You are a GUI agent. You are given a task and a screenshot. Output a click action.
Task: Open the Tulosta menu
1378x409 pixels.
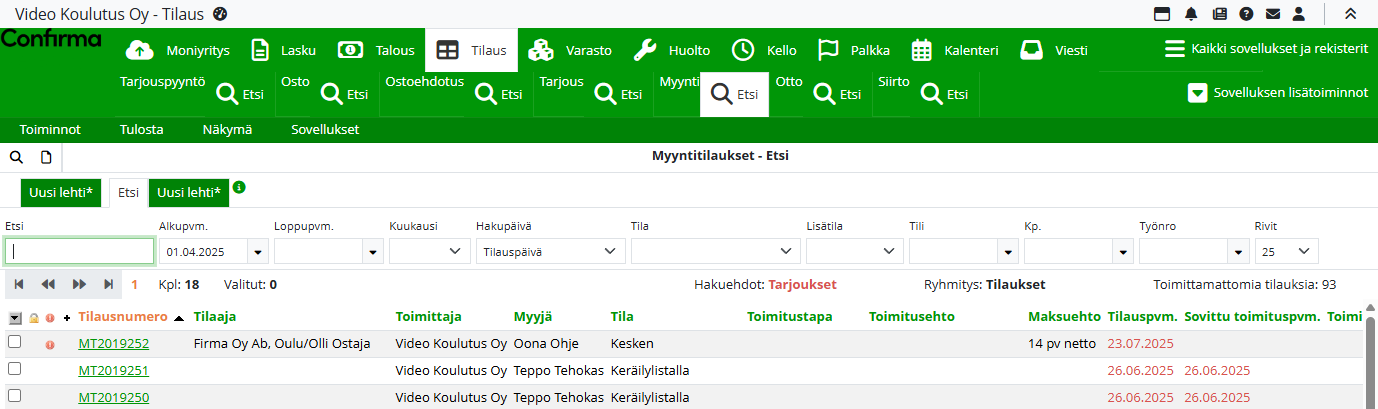click(x=141, y=129)
